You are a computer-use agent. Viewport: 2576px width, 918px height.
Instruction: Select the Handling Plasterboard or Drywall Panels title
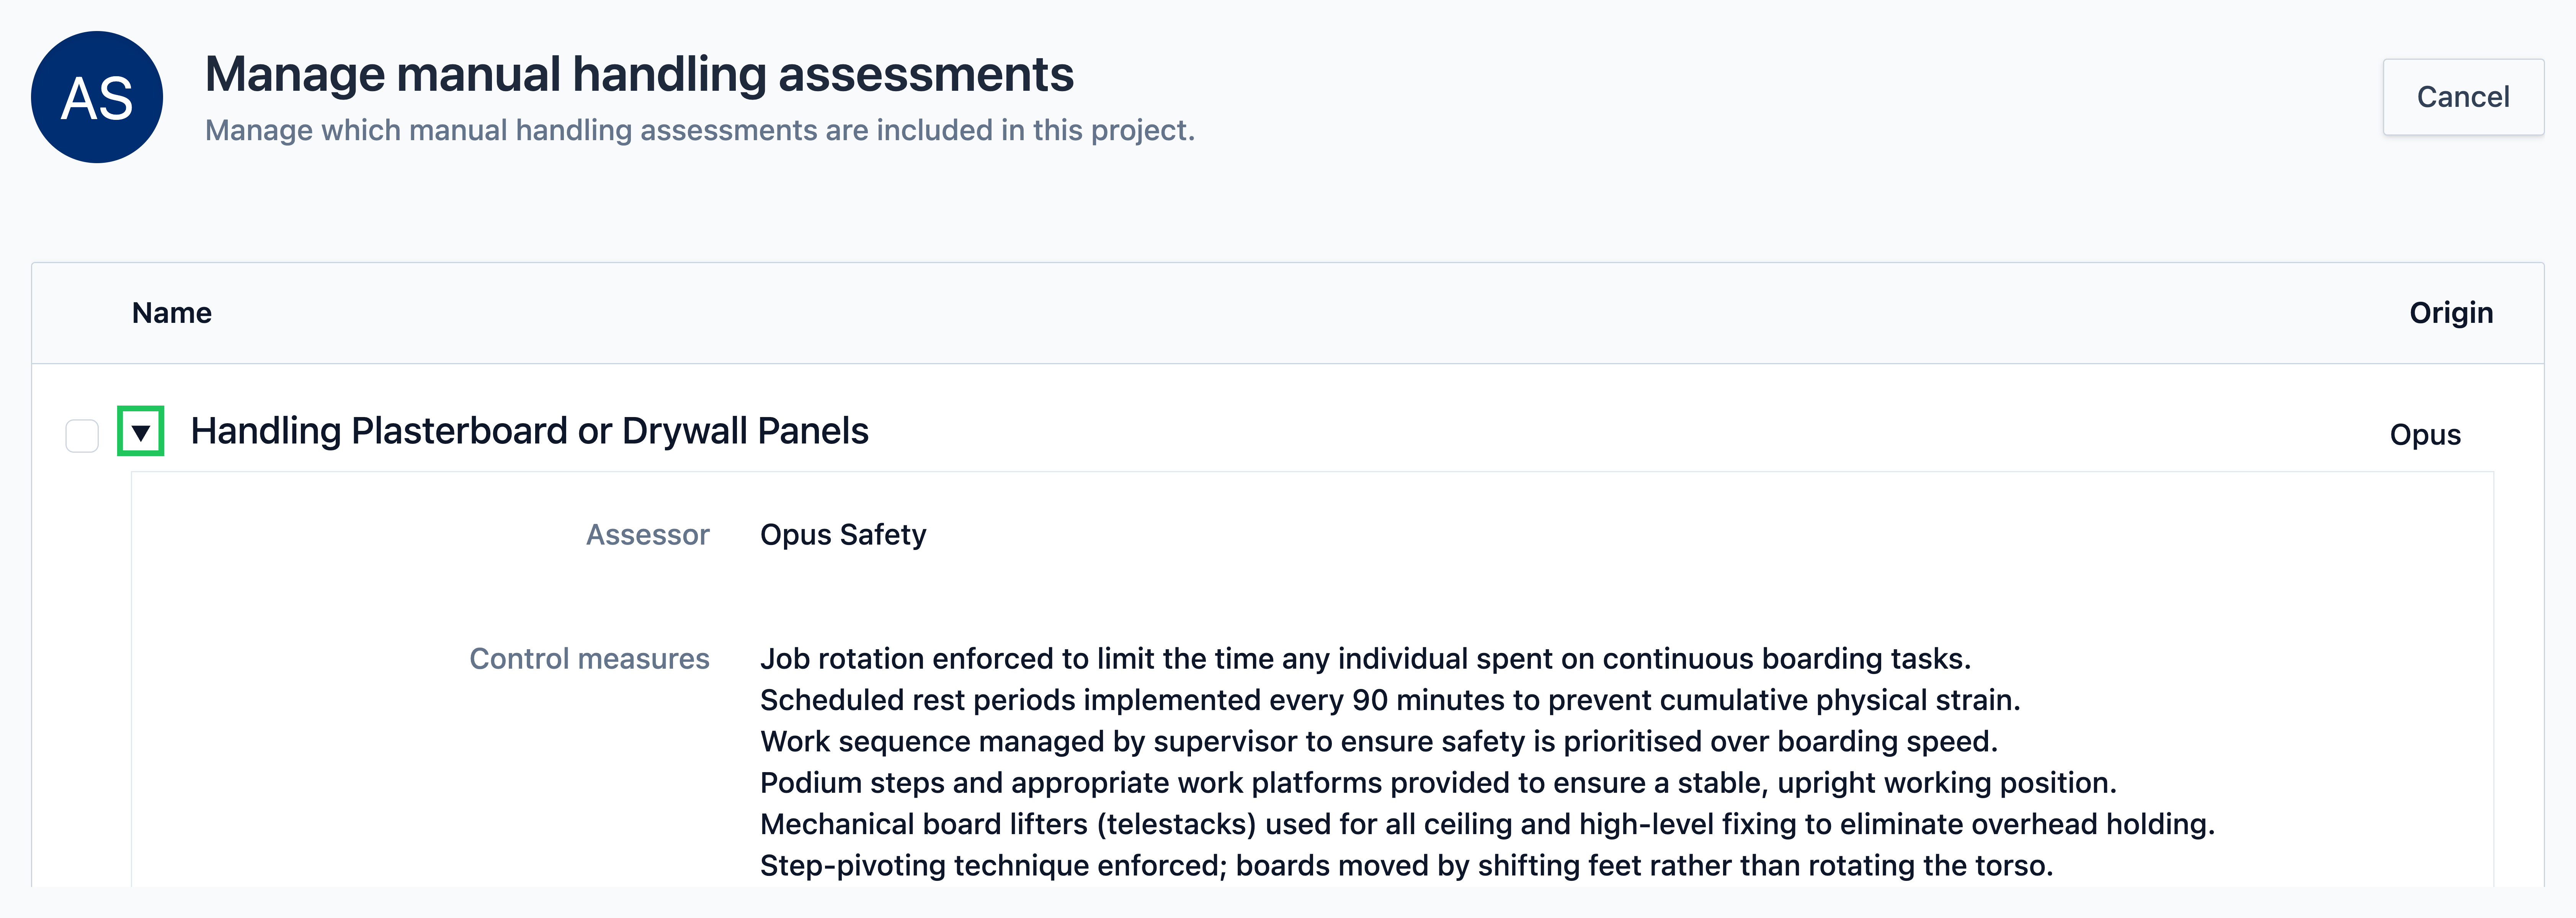(x=530, y=431)
